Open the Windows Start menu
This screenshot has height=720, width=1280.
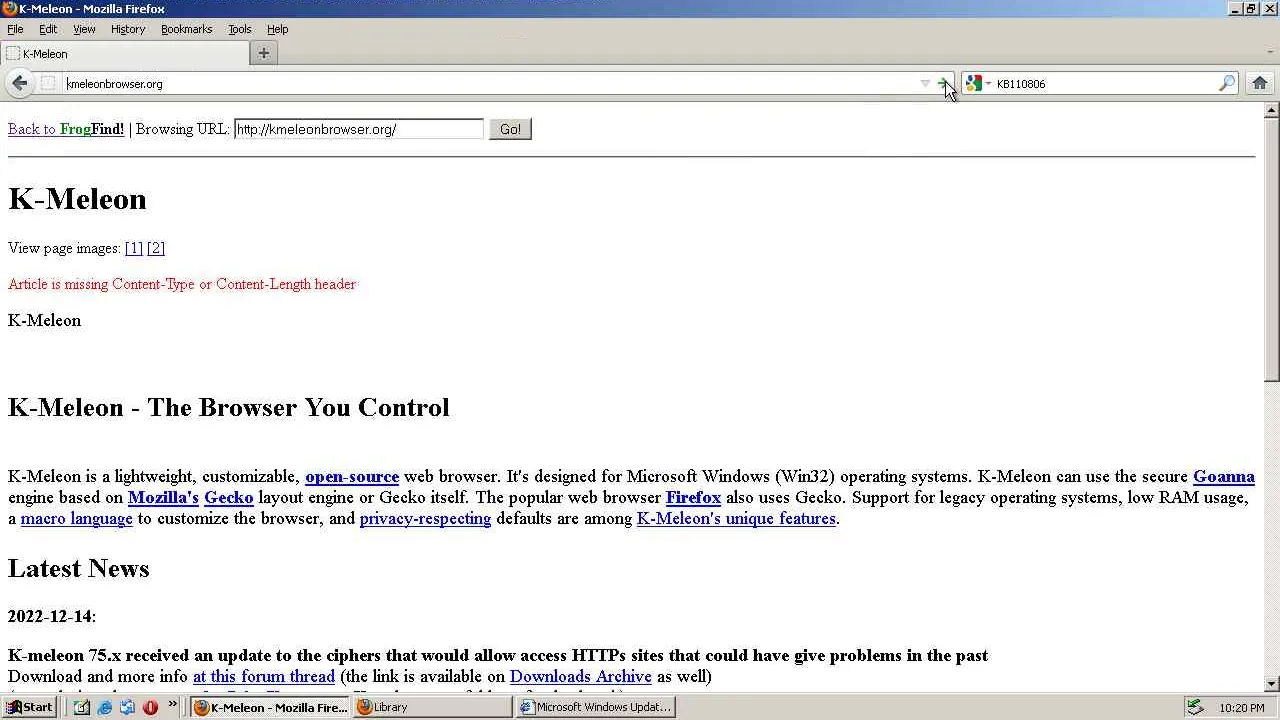[29, 707]
